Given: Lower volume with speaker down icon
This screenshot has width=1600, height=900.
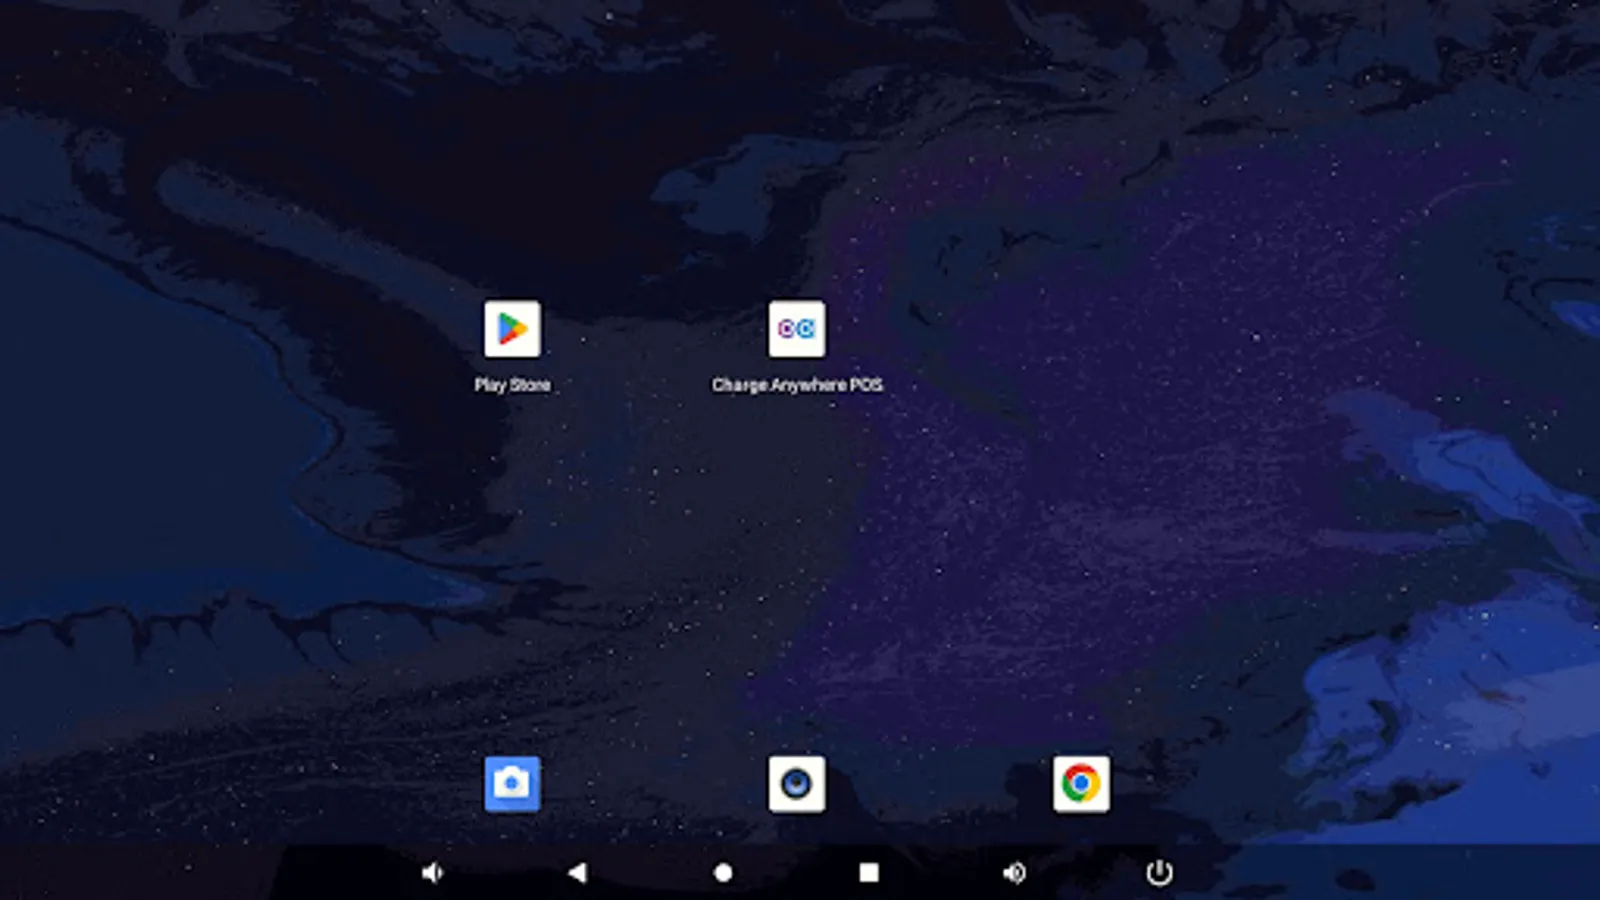Looking at the screenshot, I should coord(432,873).
